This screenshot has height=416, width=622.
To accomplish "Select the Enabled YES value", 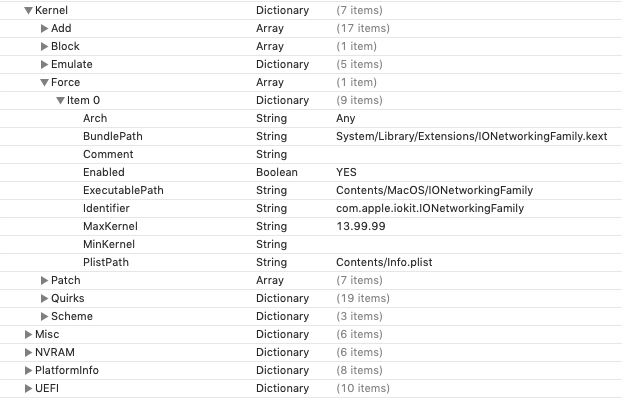I will coord(346,173).
